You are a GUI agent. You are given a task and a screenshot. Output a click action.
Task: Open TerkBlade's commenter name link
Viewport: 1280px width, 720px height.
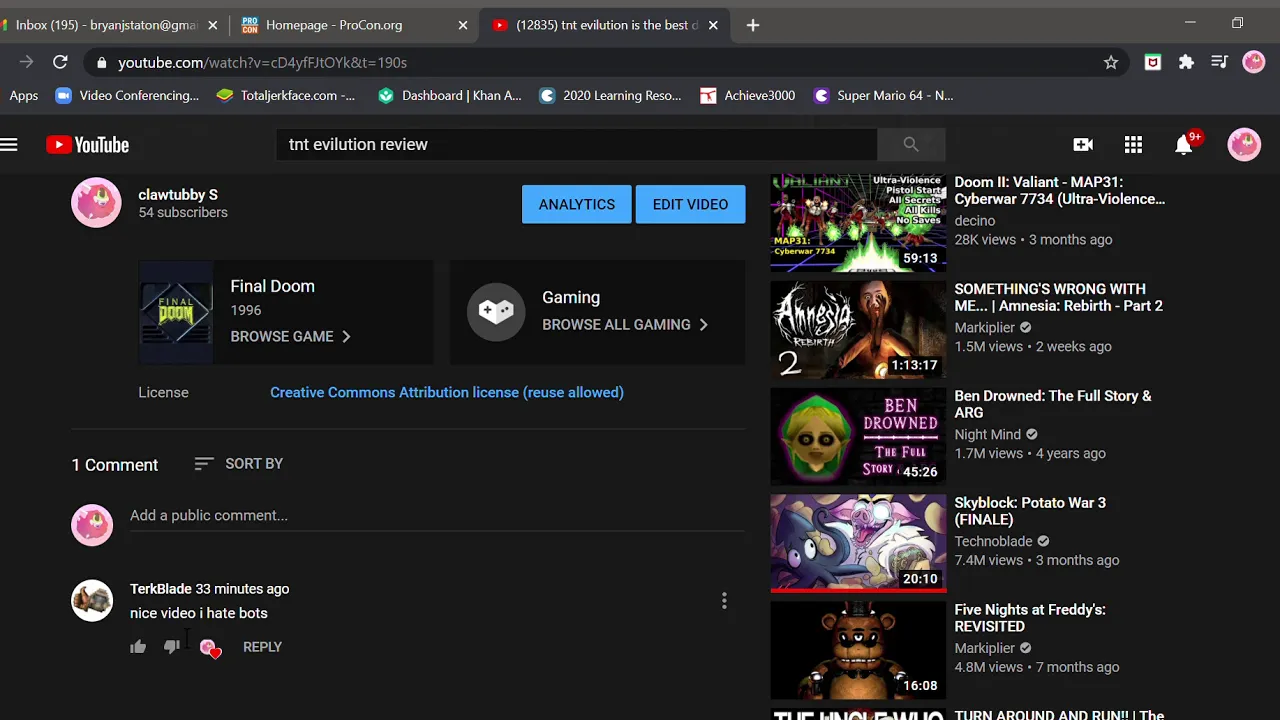pos(160,589)
